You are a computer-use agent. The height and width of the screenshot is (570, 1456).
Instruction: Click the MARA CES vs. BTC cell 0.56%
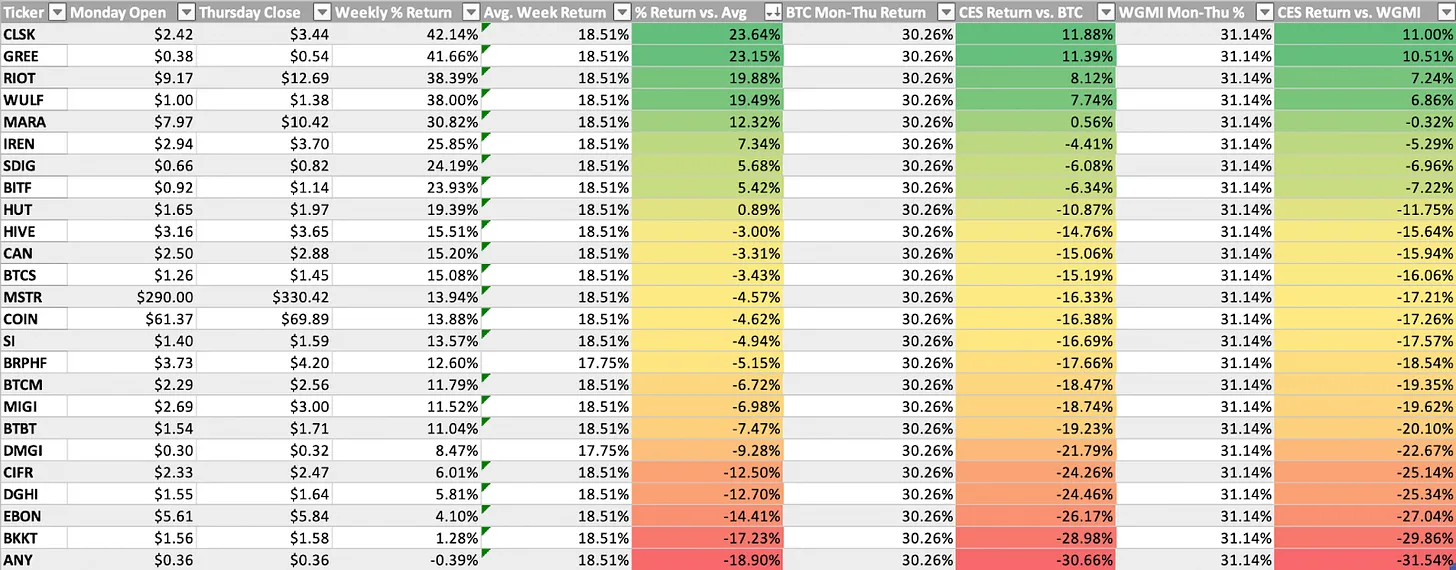point(1036,122)
